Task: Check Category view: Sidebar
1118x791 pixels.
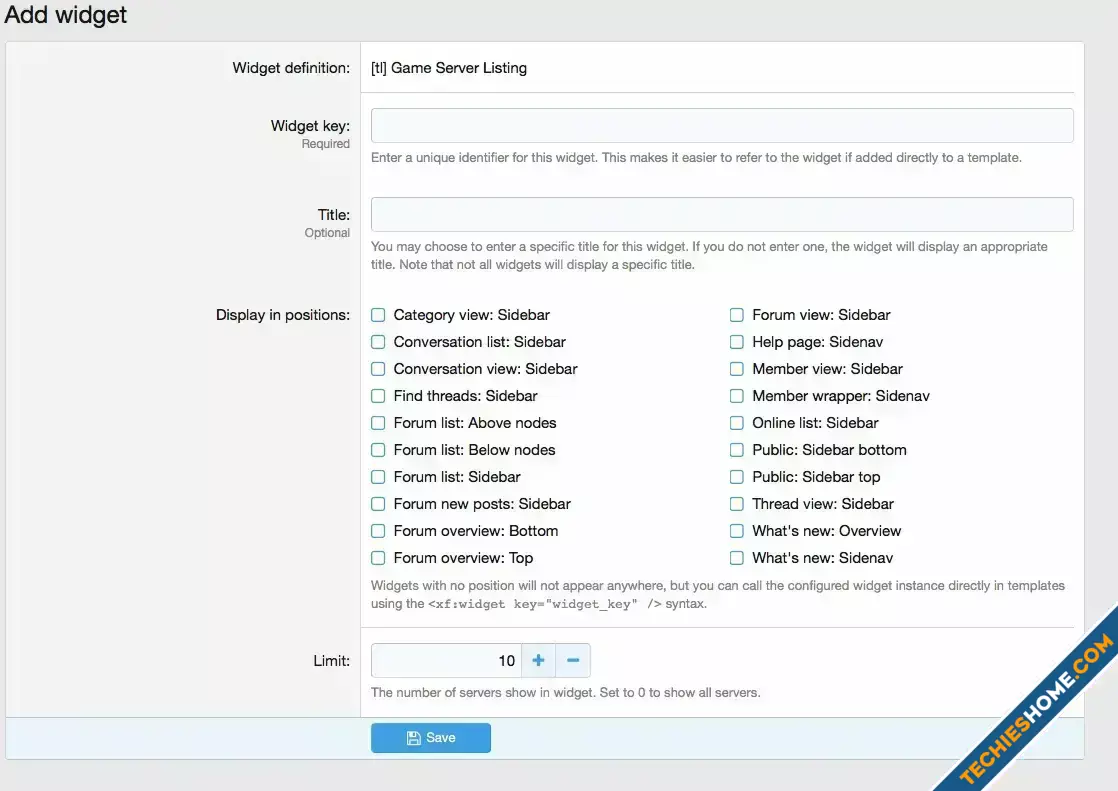Action: (378, 315)
